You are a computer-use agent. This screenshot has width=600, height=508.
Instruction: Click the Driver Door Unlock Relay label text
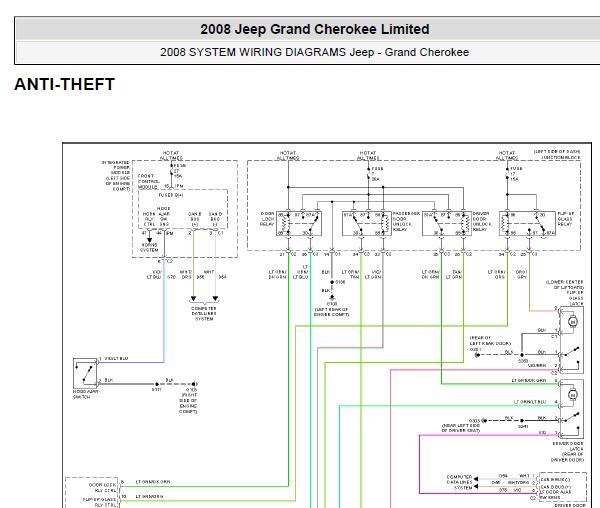click(482, 221)
